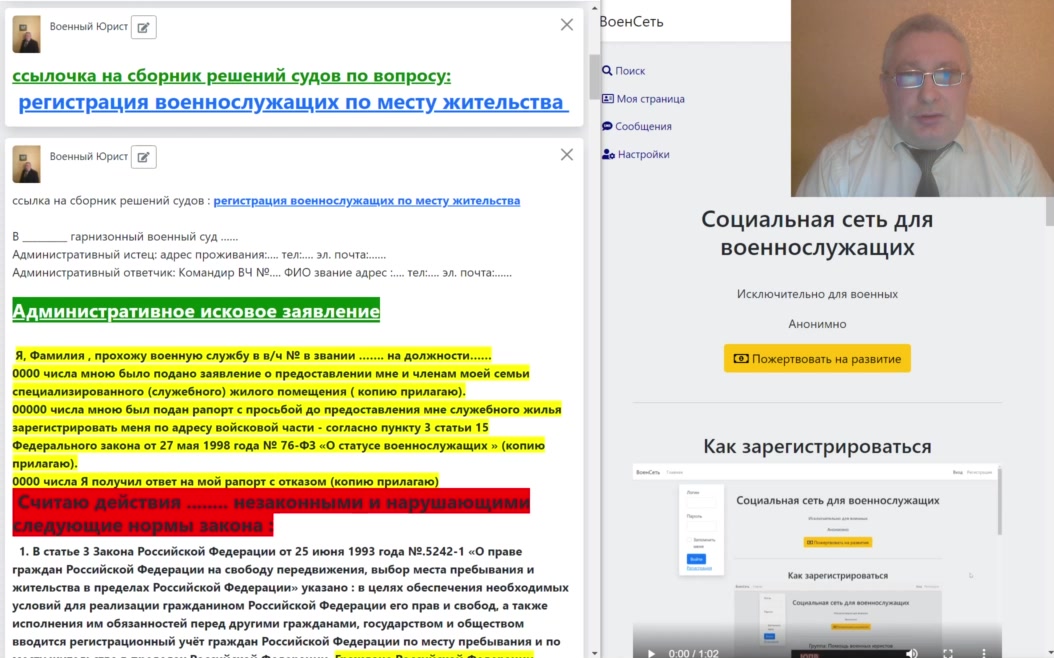Click the Административное исковое заявление heading
The height and width of the screenshot is (658, 1054).
pos(196,311)
